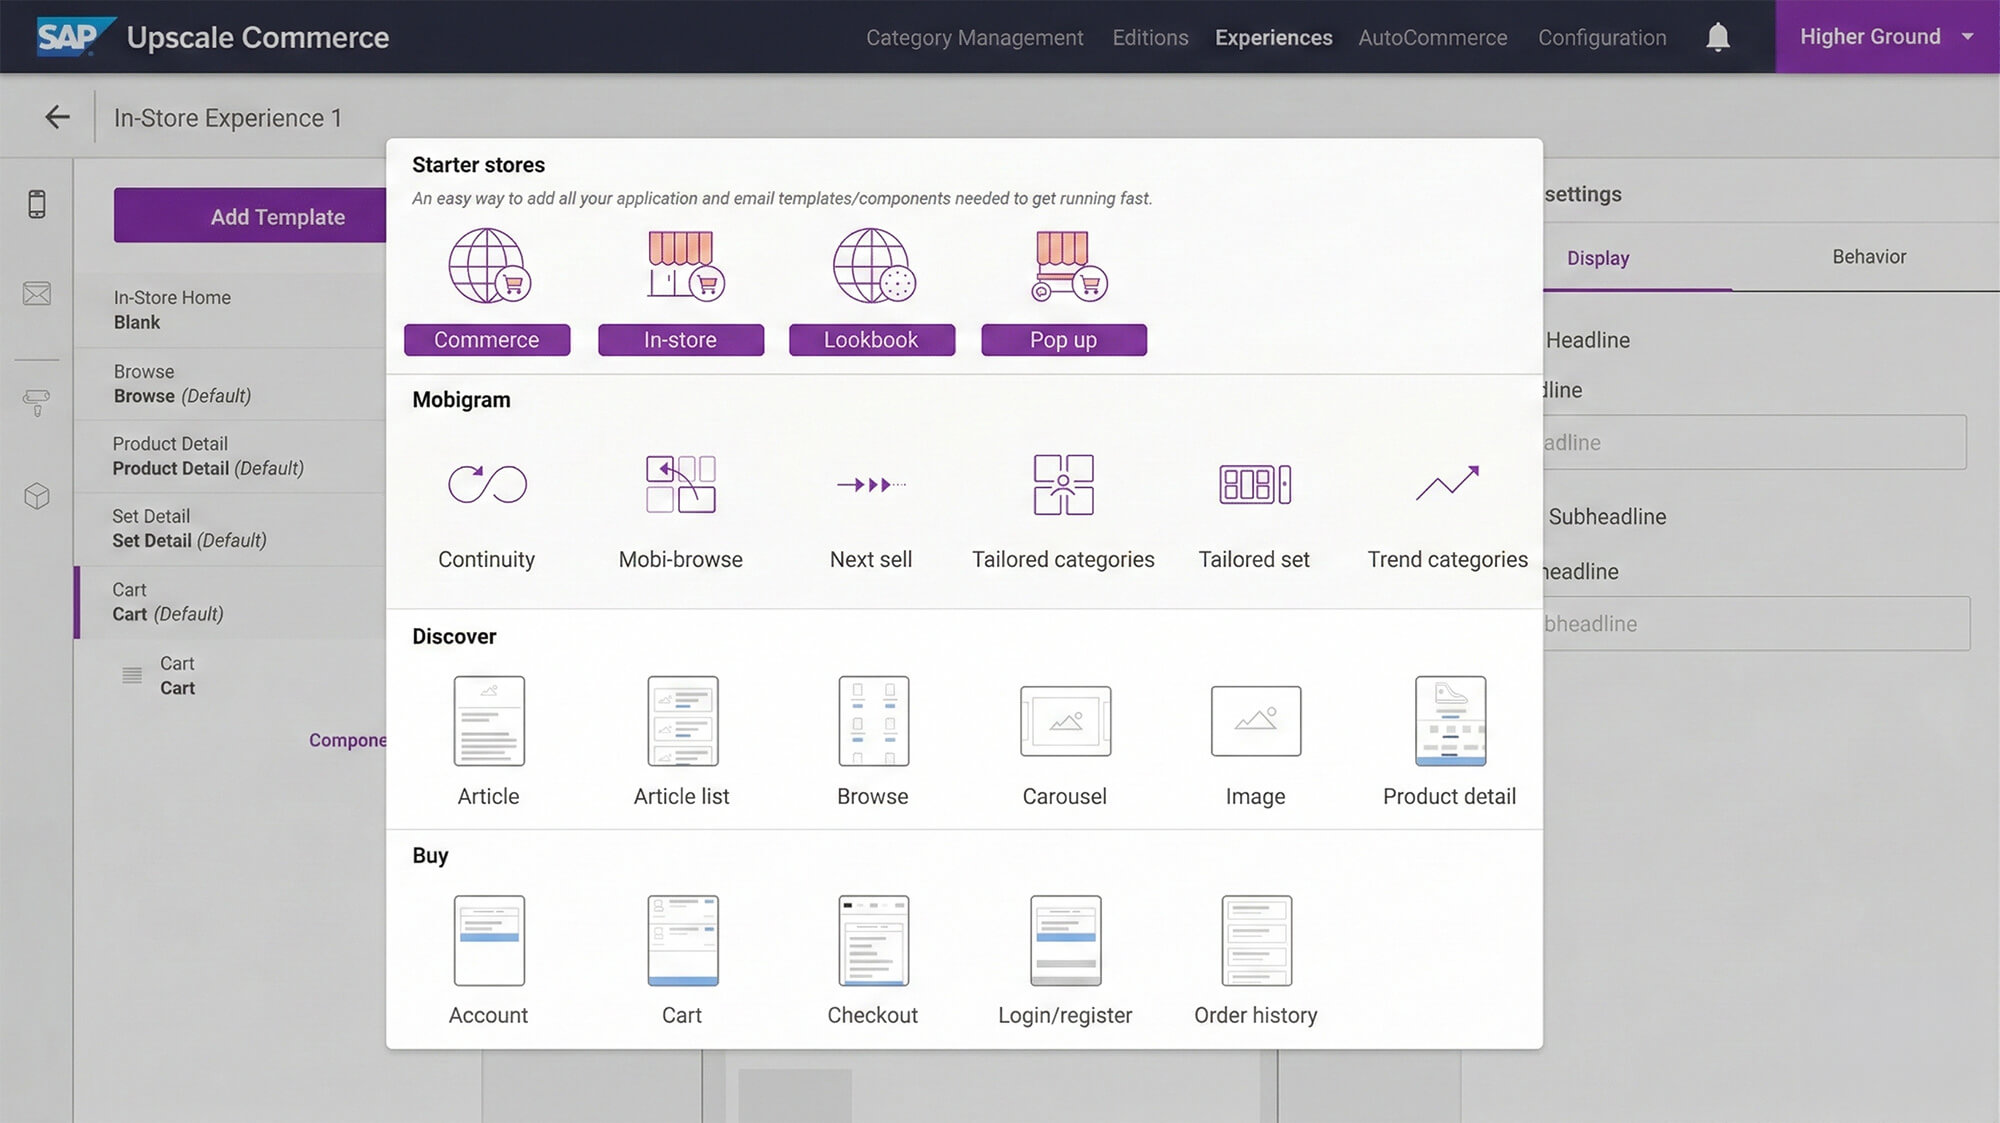
Task: Open the notifications bell
Action: click(1718, 37)
